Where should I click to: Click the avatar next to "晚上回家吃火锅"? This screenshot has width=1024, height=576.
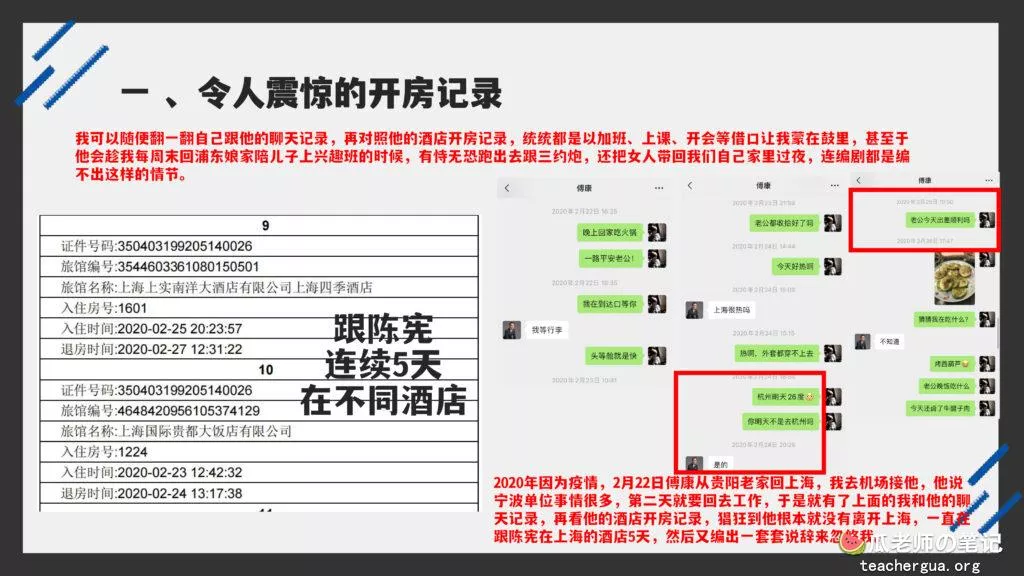[656, 232]
